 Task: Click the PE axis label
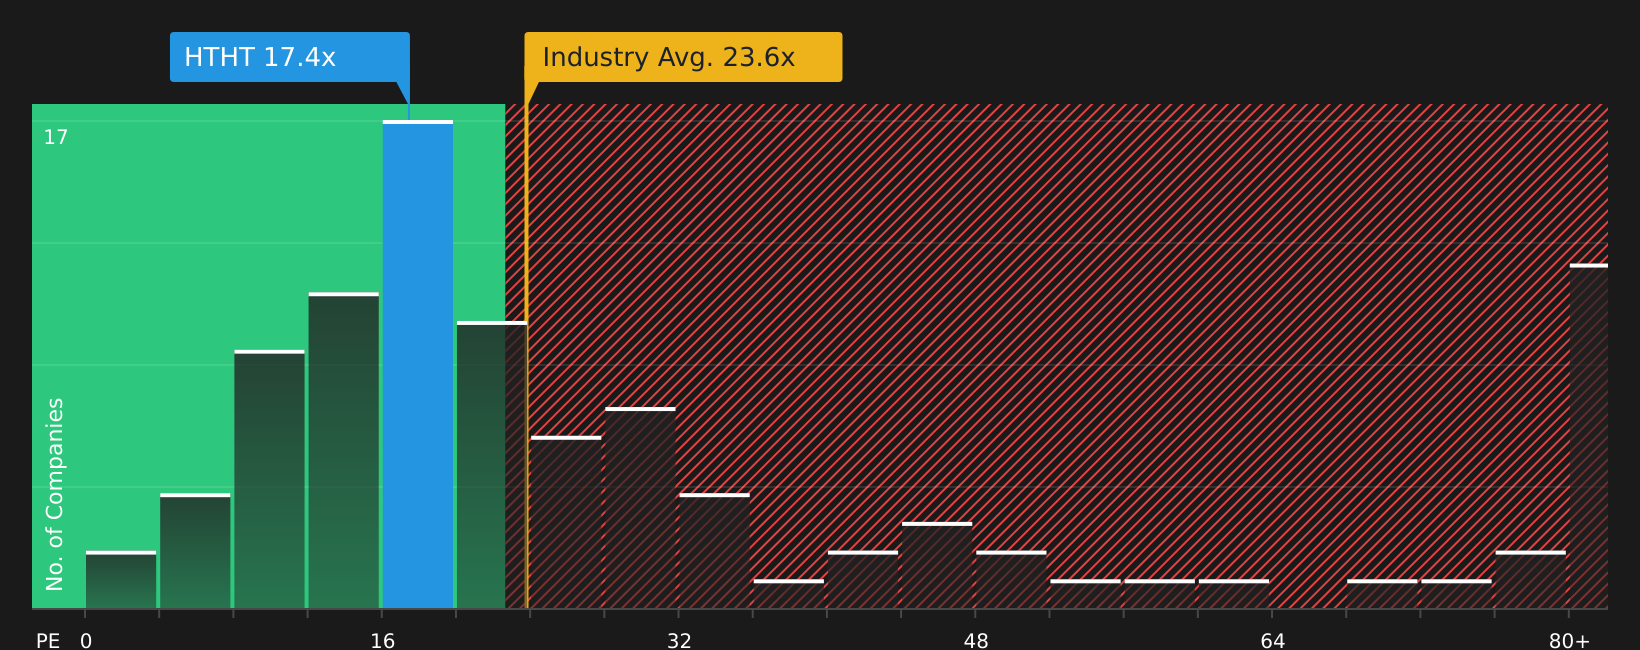[x=48, y=640]
